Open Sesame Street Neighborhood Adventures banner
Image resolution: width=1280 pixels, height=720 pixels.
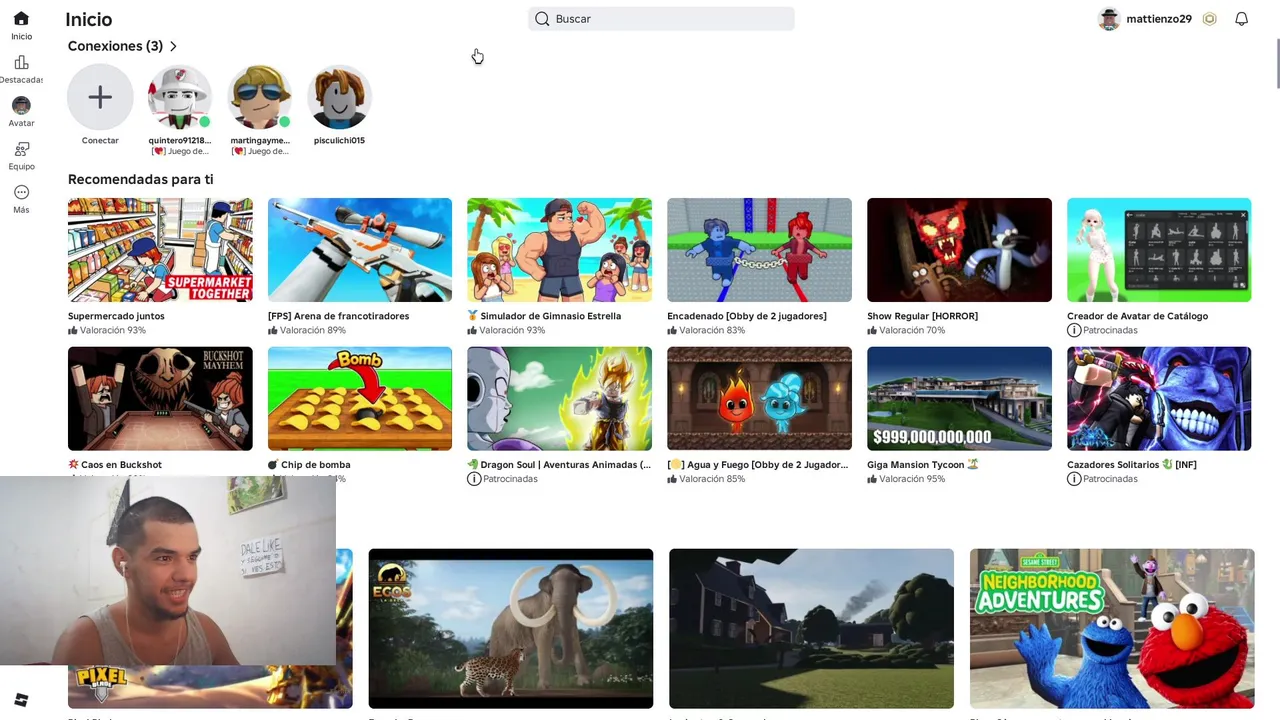[x=1112, y=628]
